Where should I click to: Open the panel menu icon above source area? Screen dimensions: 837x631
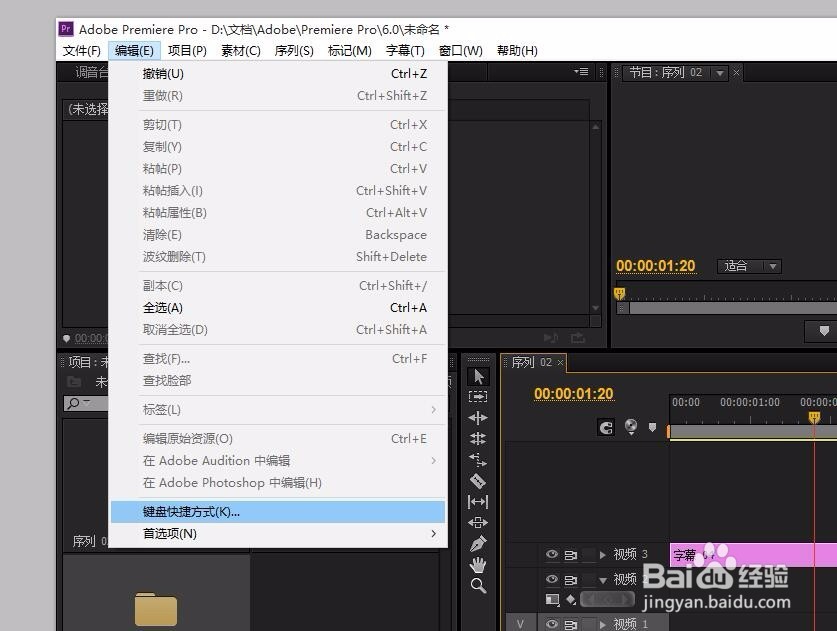point(581,72)
